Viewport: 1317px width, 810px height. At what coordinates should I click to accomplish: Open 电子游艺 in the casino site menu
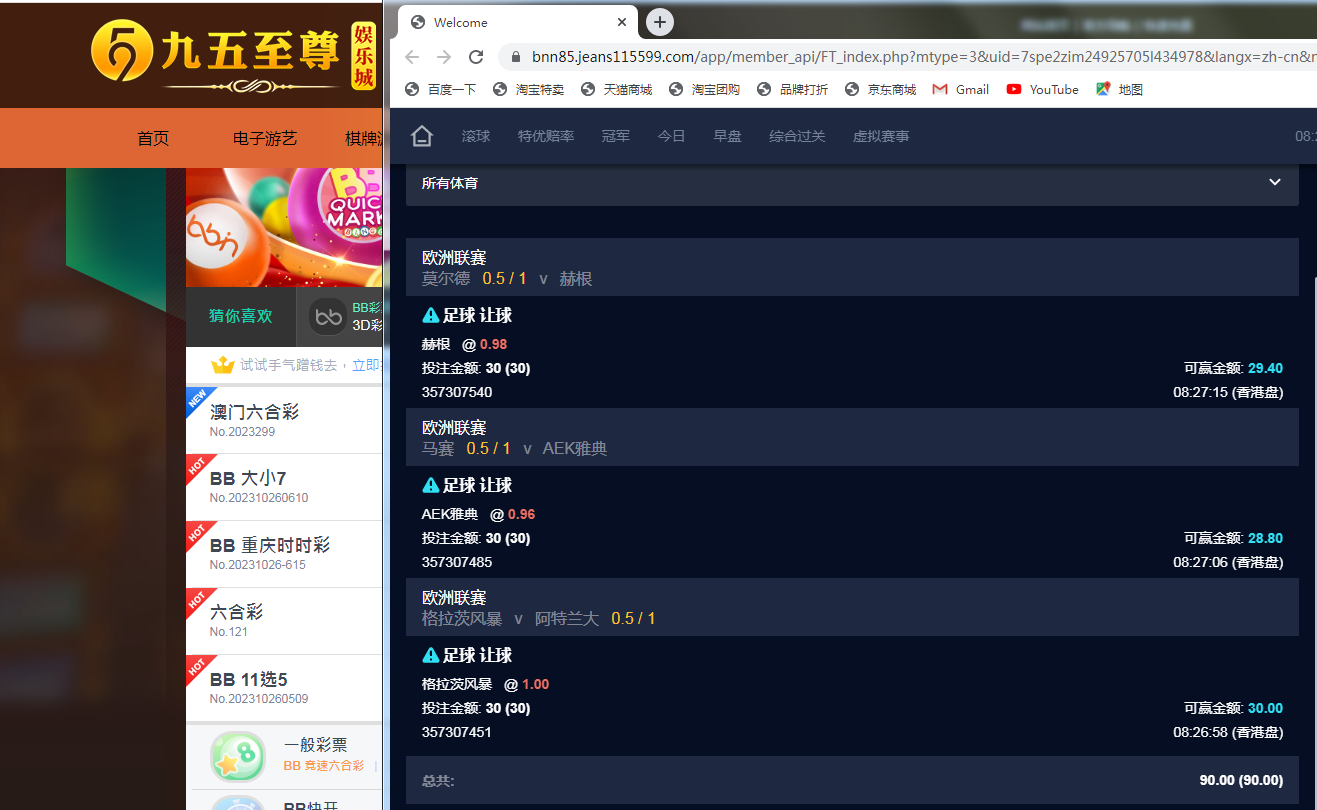(x=265, y=138)
